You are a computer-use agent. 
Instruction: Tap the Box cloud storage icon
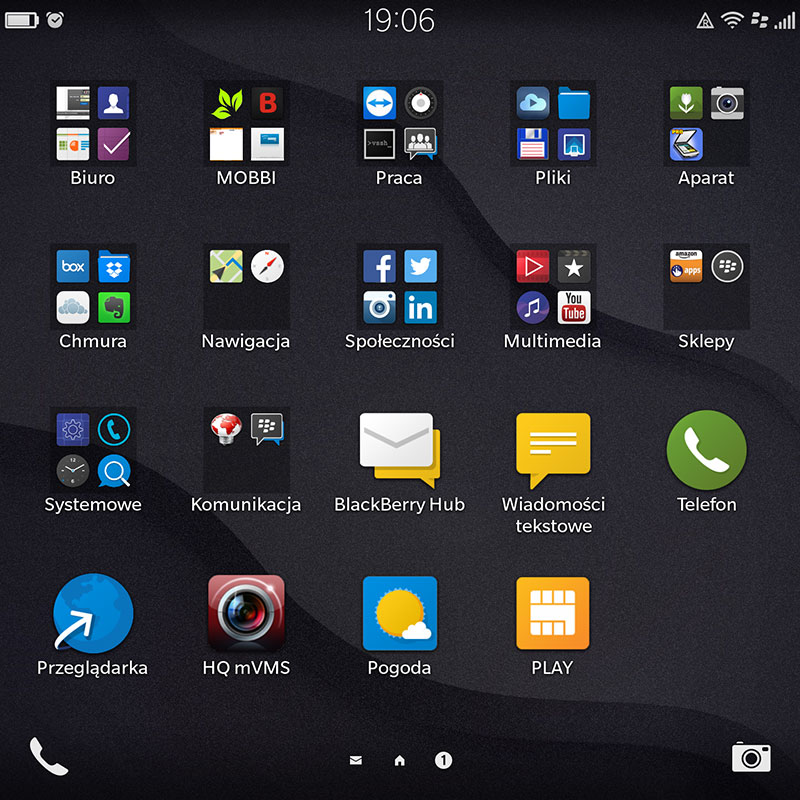[x=72, y=266]
